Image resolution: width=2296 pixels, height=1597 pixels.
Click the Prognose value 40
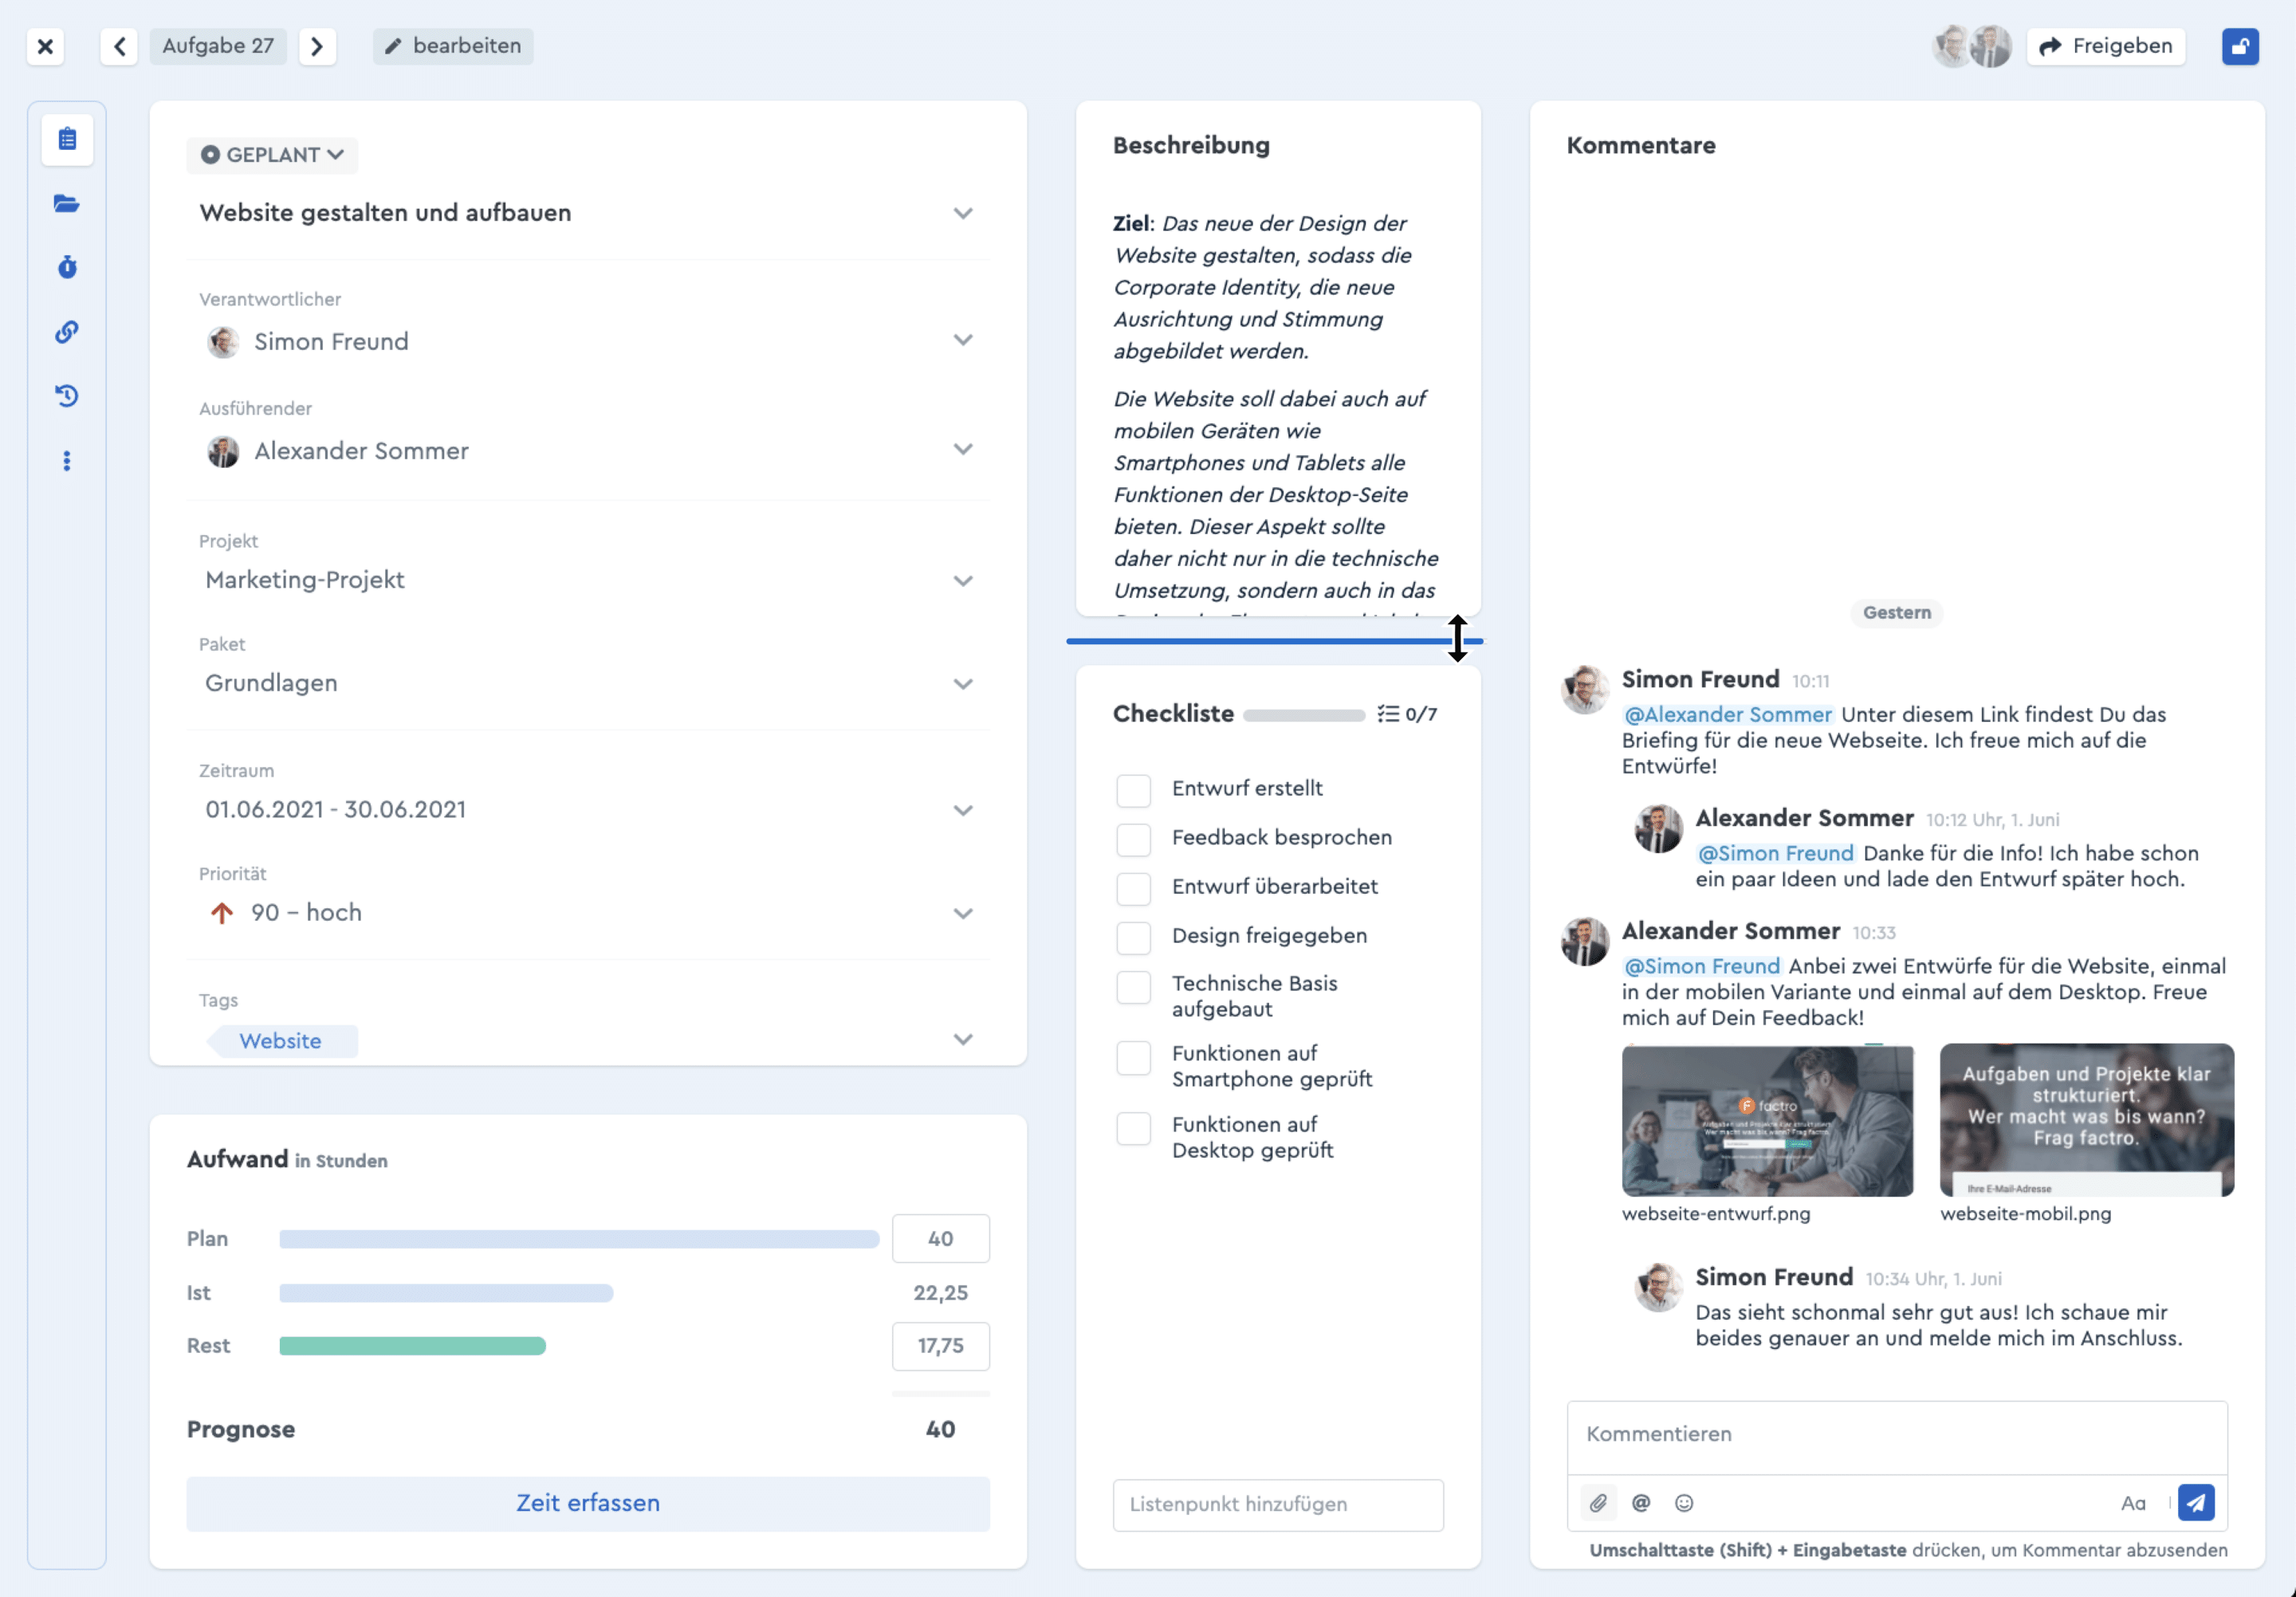[x=940, y=1430]
